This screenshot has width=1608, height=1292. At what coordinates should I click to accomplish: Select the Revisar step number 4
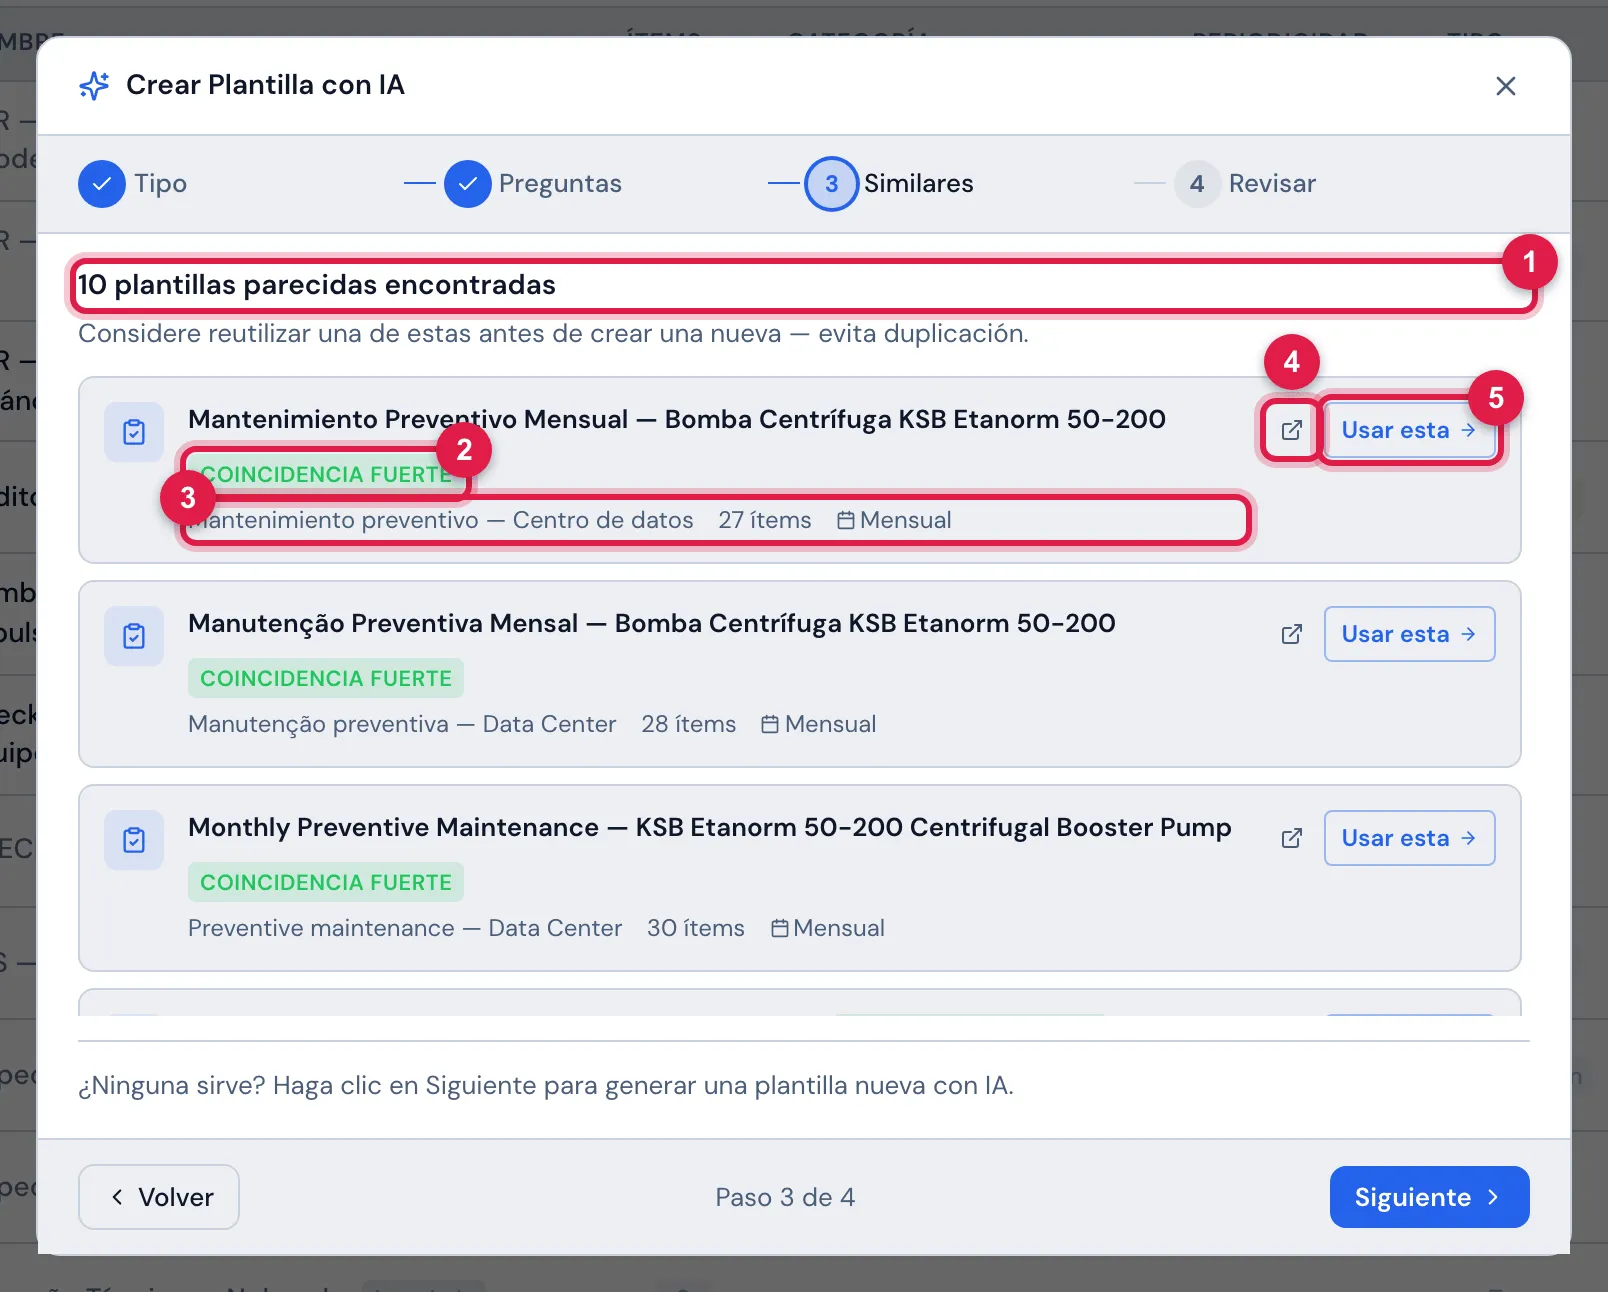pos(1197,184)
